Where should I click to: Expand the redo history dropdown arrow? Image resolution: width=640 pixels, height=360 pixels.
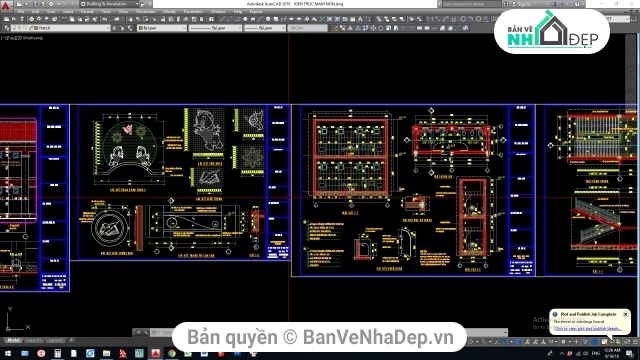click(122, 19)
